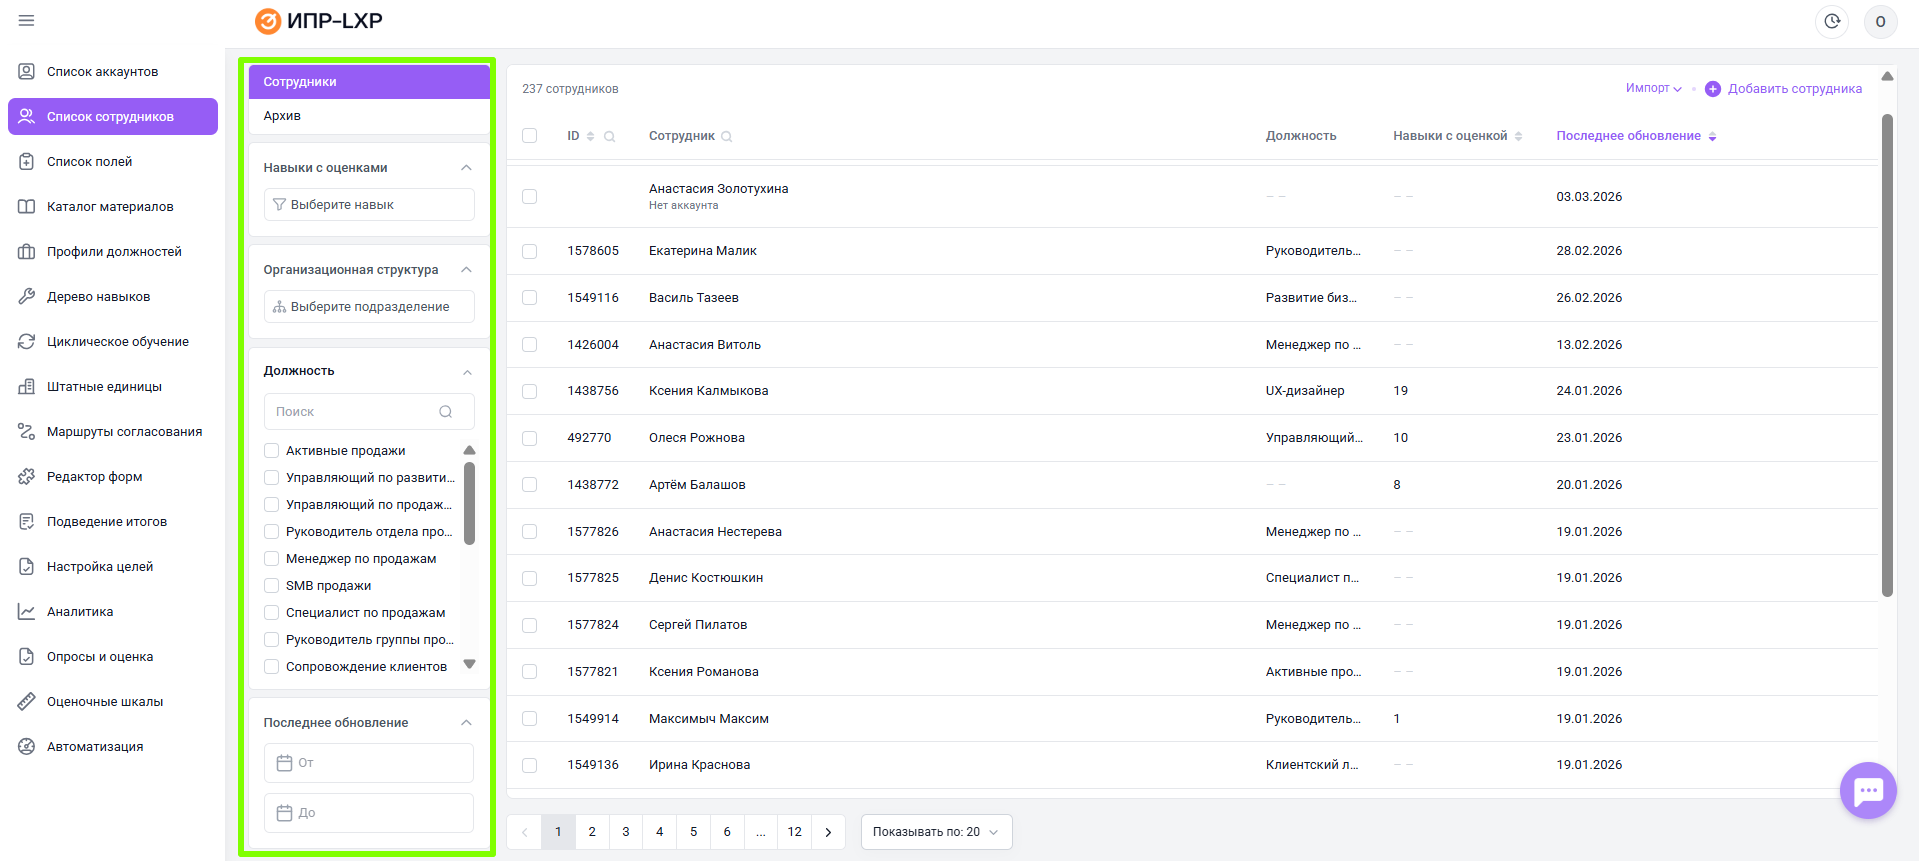1919x861 pixels.
Task: Click the Аналитика chart icon
Action: coord(27,612)
